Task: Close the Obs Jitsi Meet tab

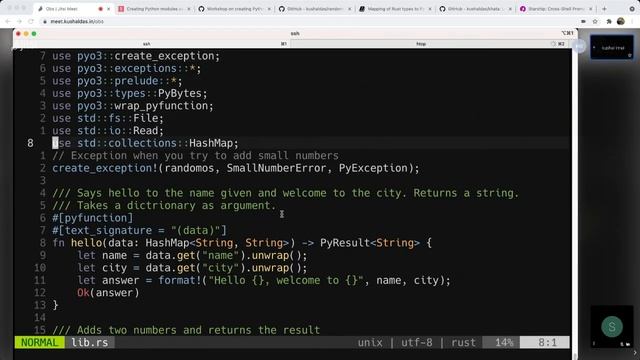Action: click(109, 9)
